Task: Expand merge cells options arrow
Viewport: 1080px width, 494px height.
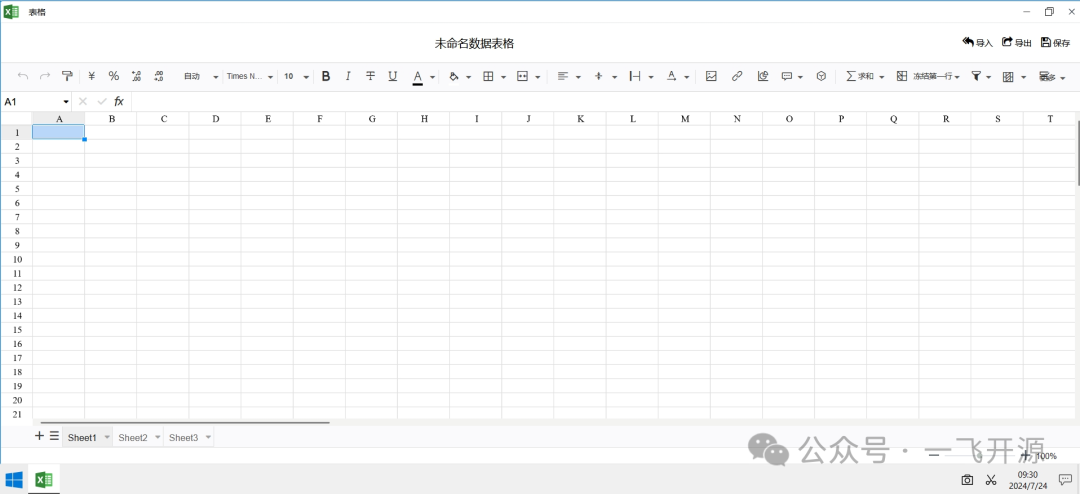Action: point(537,77)
